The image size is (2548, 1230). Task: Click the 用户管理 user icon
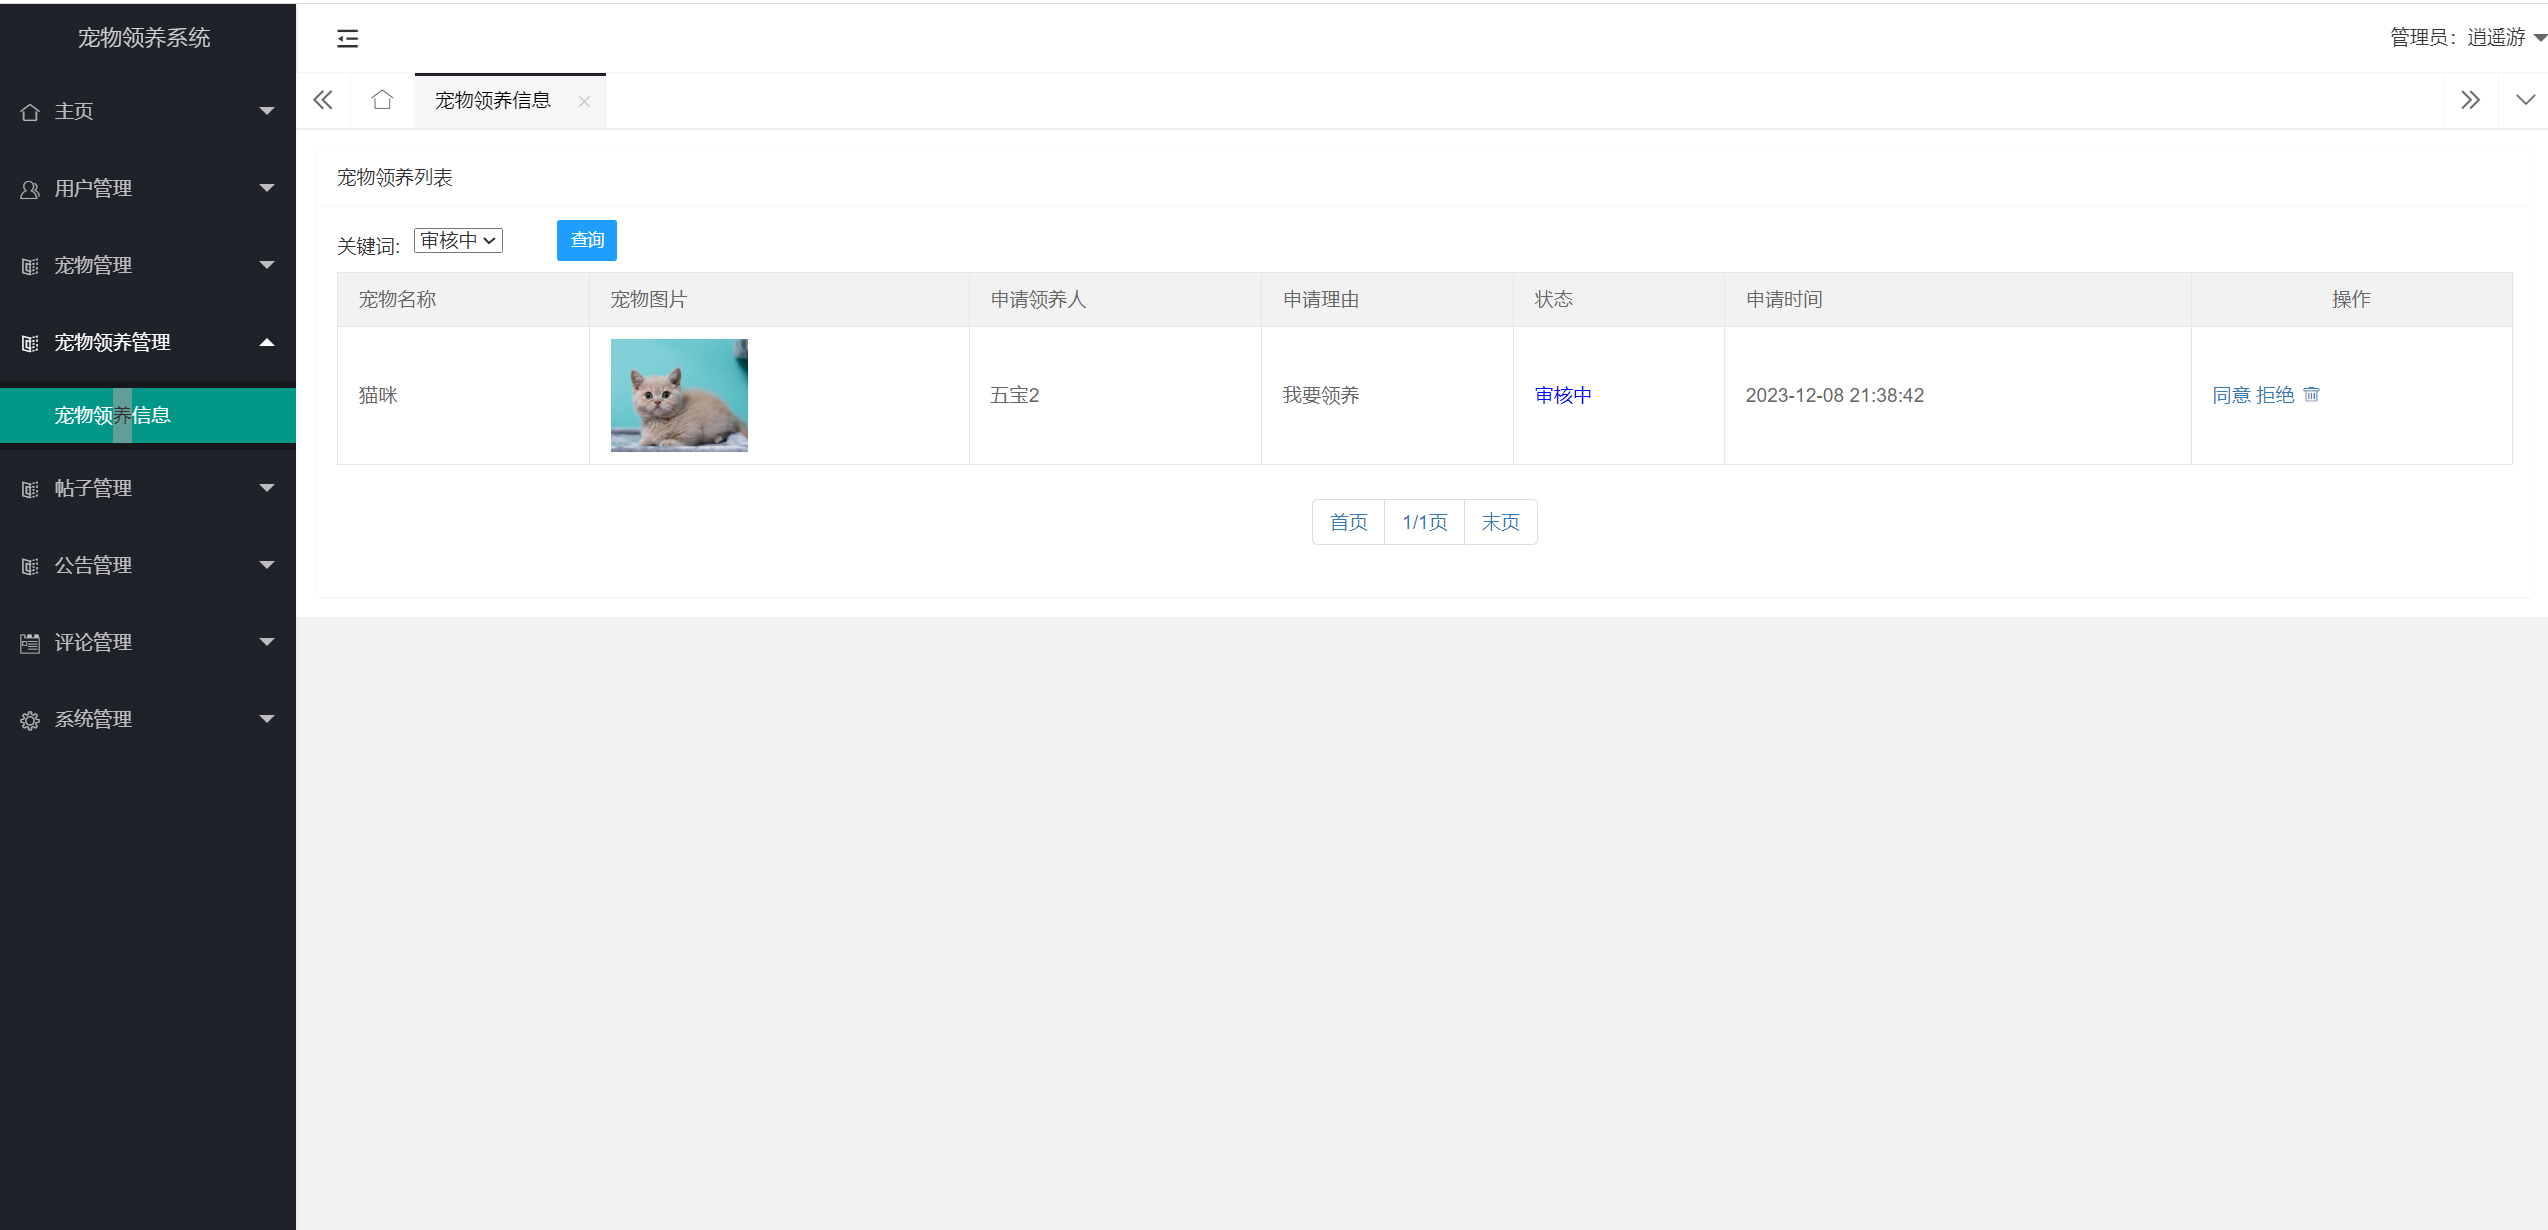(30, 189)
